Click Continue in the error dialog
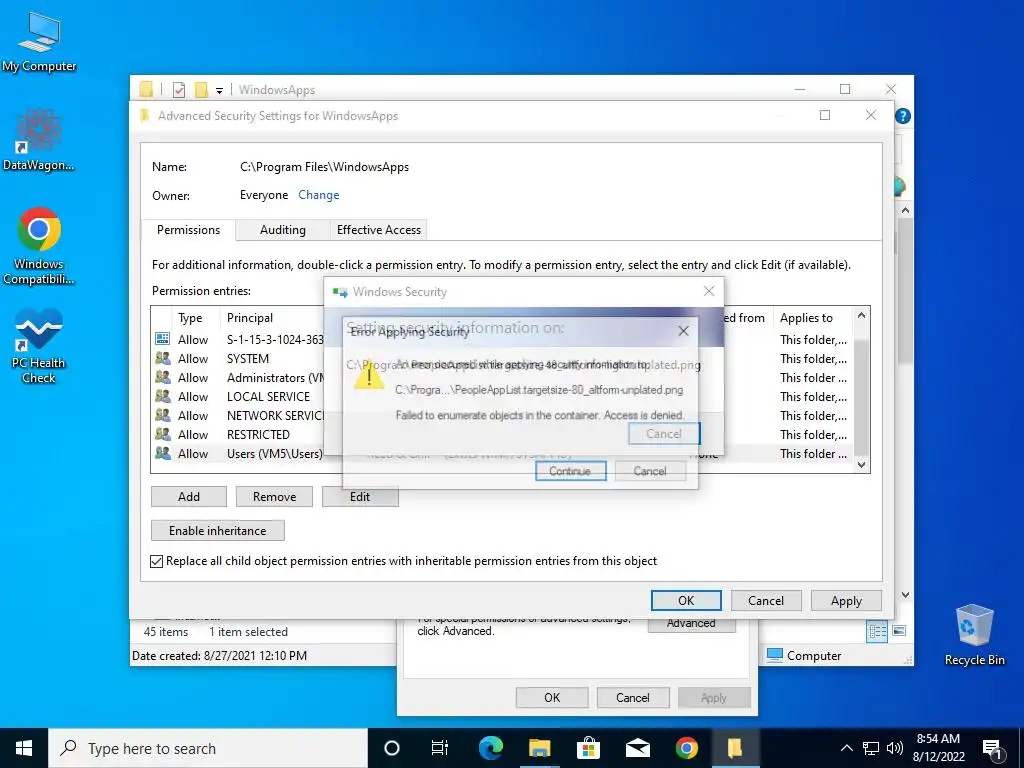The width and height of the screenshot is (1024, 768). click(x=570, y=471)
